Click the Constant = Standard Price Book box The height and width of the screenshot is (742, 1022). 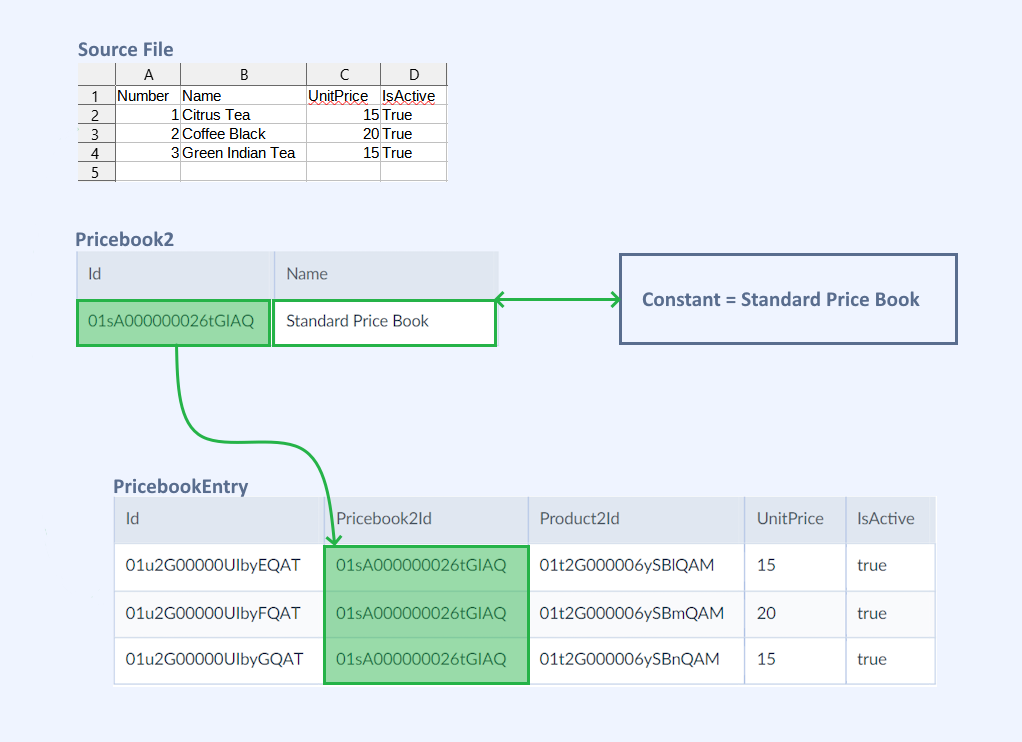[788, 299]
